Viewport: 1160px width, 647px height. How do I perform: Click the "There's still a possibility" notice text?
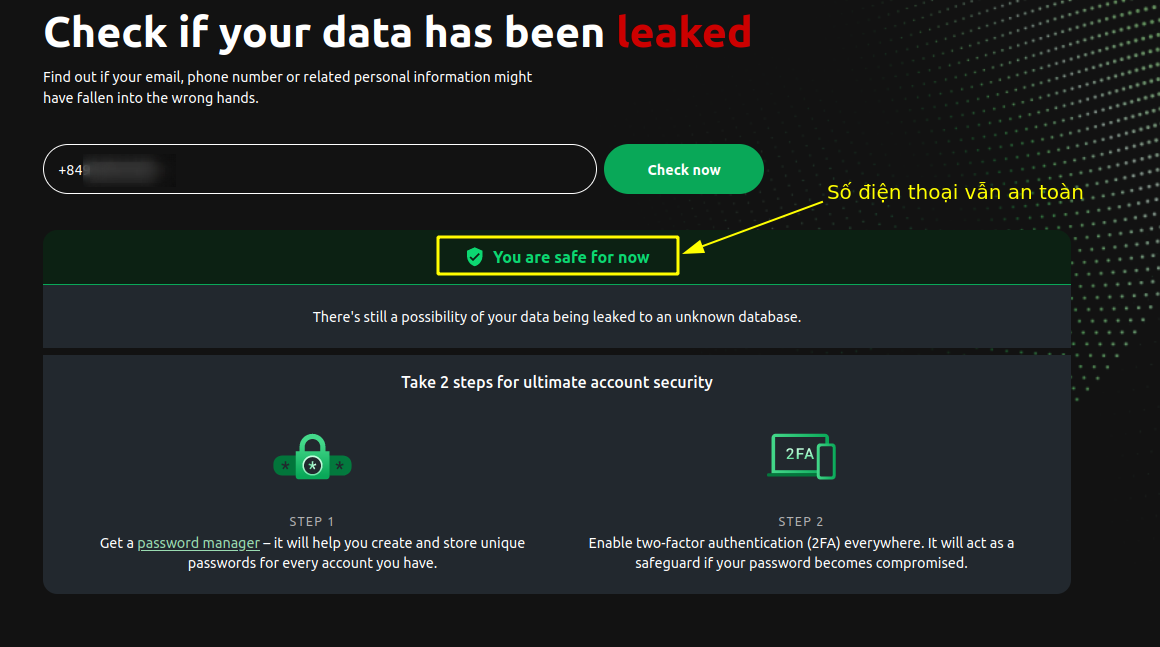557,317
